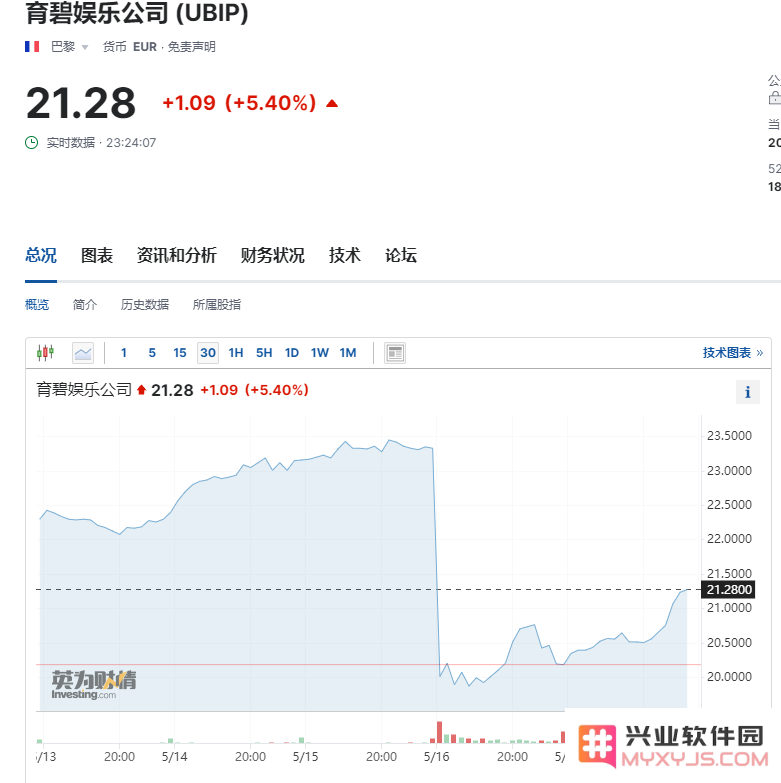Open the 总况 tab
781x783 pixels.
41,255
